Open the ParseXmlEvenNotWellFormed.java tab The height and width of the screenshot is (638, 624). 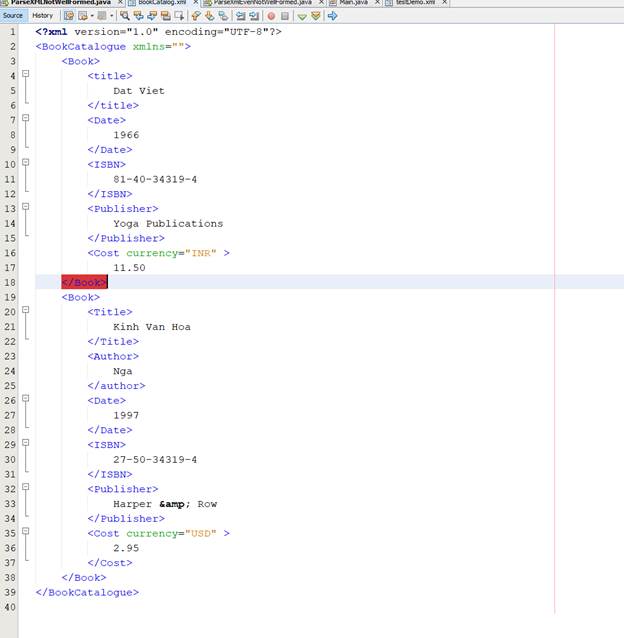click(262, 2)
